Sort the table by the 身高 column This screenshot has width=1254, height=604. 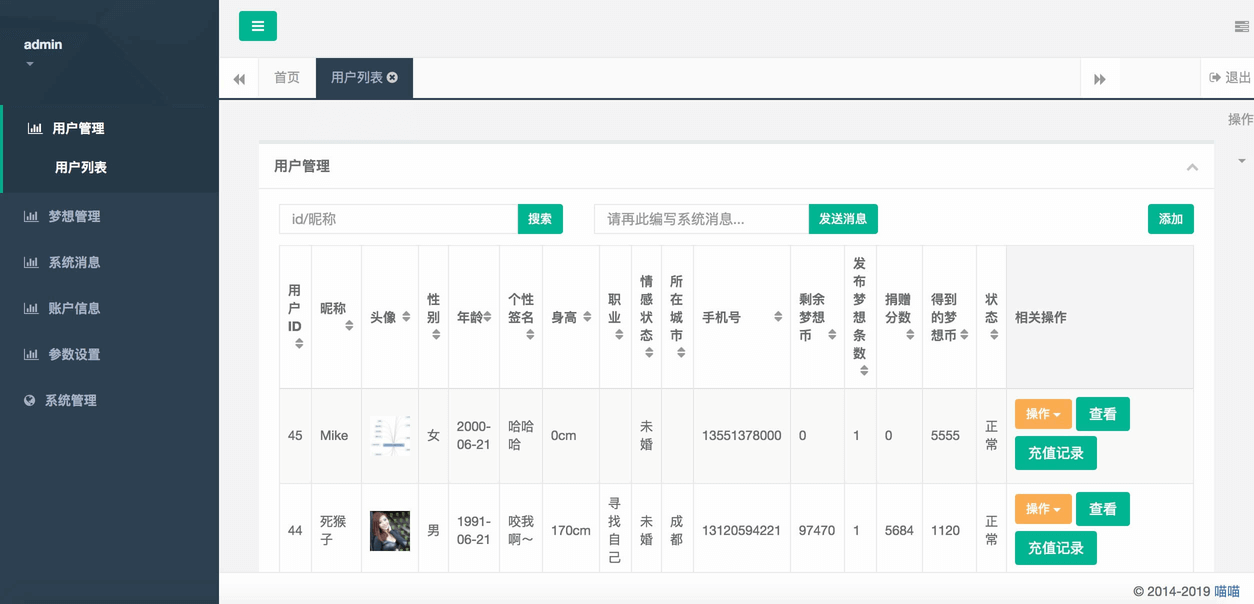click(x=587, y=317)
